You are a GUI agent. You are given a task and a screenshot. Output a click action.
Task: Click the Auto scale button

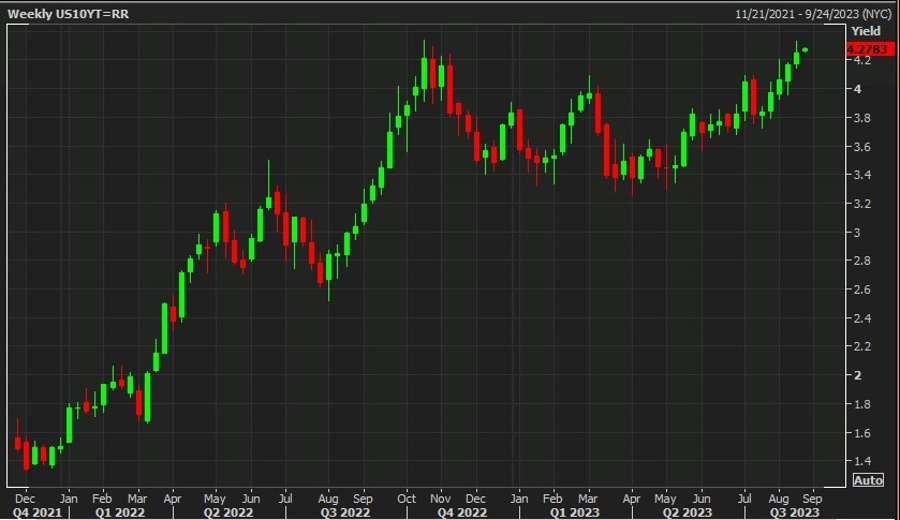(x=868, y=480)
